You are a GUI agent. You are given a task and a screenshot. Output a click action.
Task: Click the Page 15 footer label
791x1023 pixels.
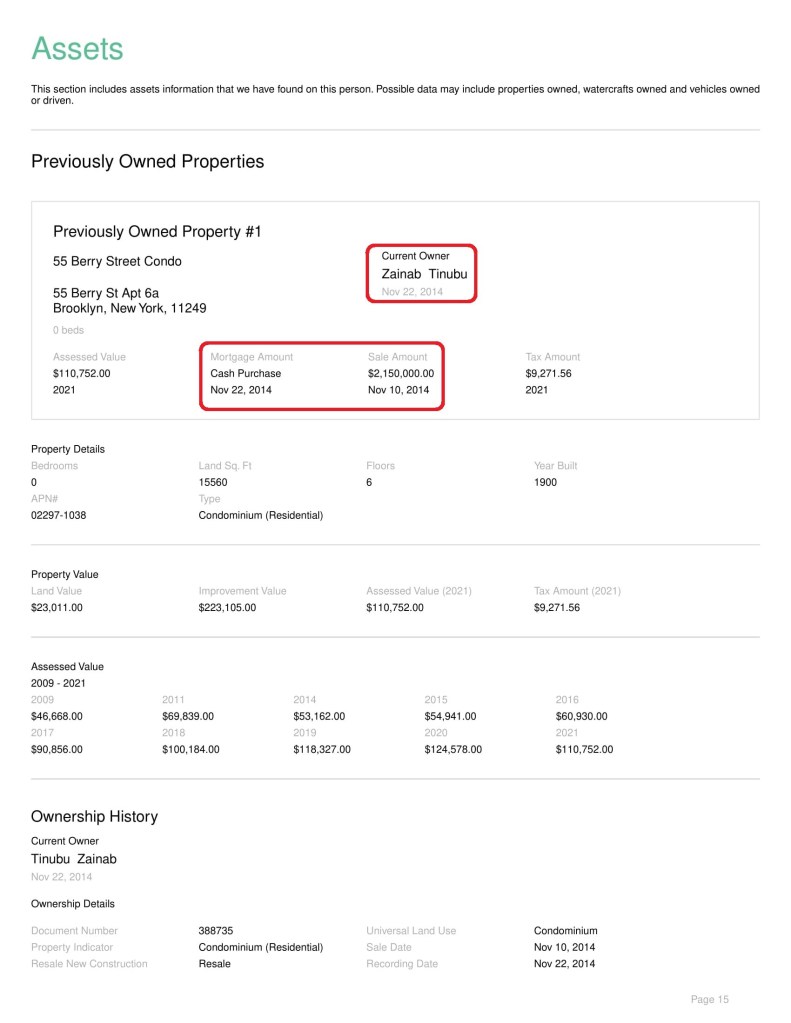[x=709, y=999]
